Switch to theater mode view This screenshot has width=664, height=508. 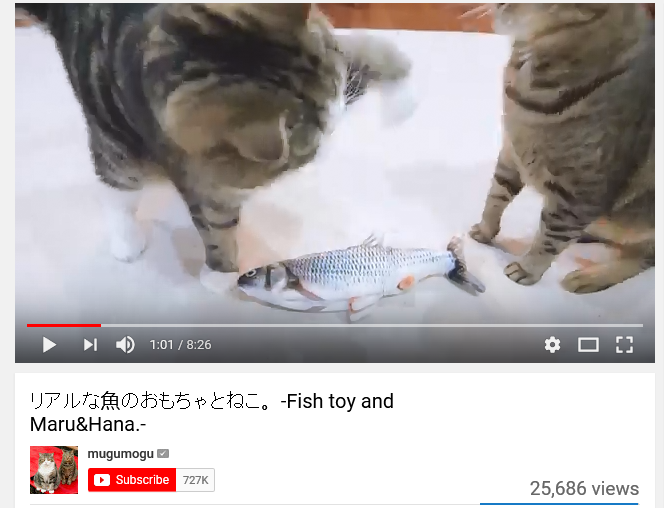coord(588,345)
